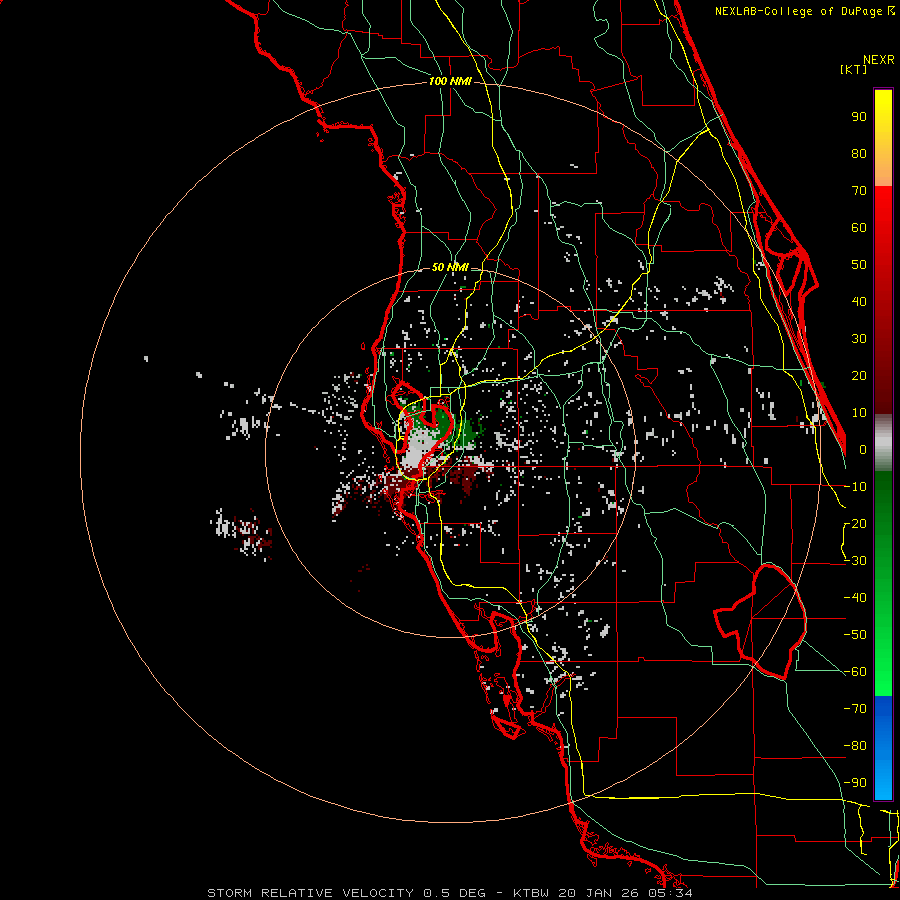
Task: Click the -50 scale value
Action: (855, 635)
